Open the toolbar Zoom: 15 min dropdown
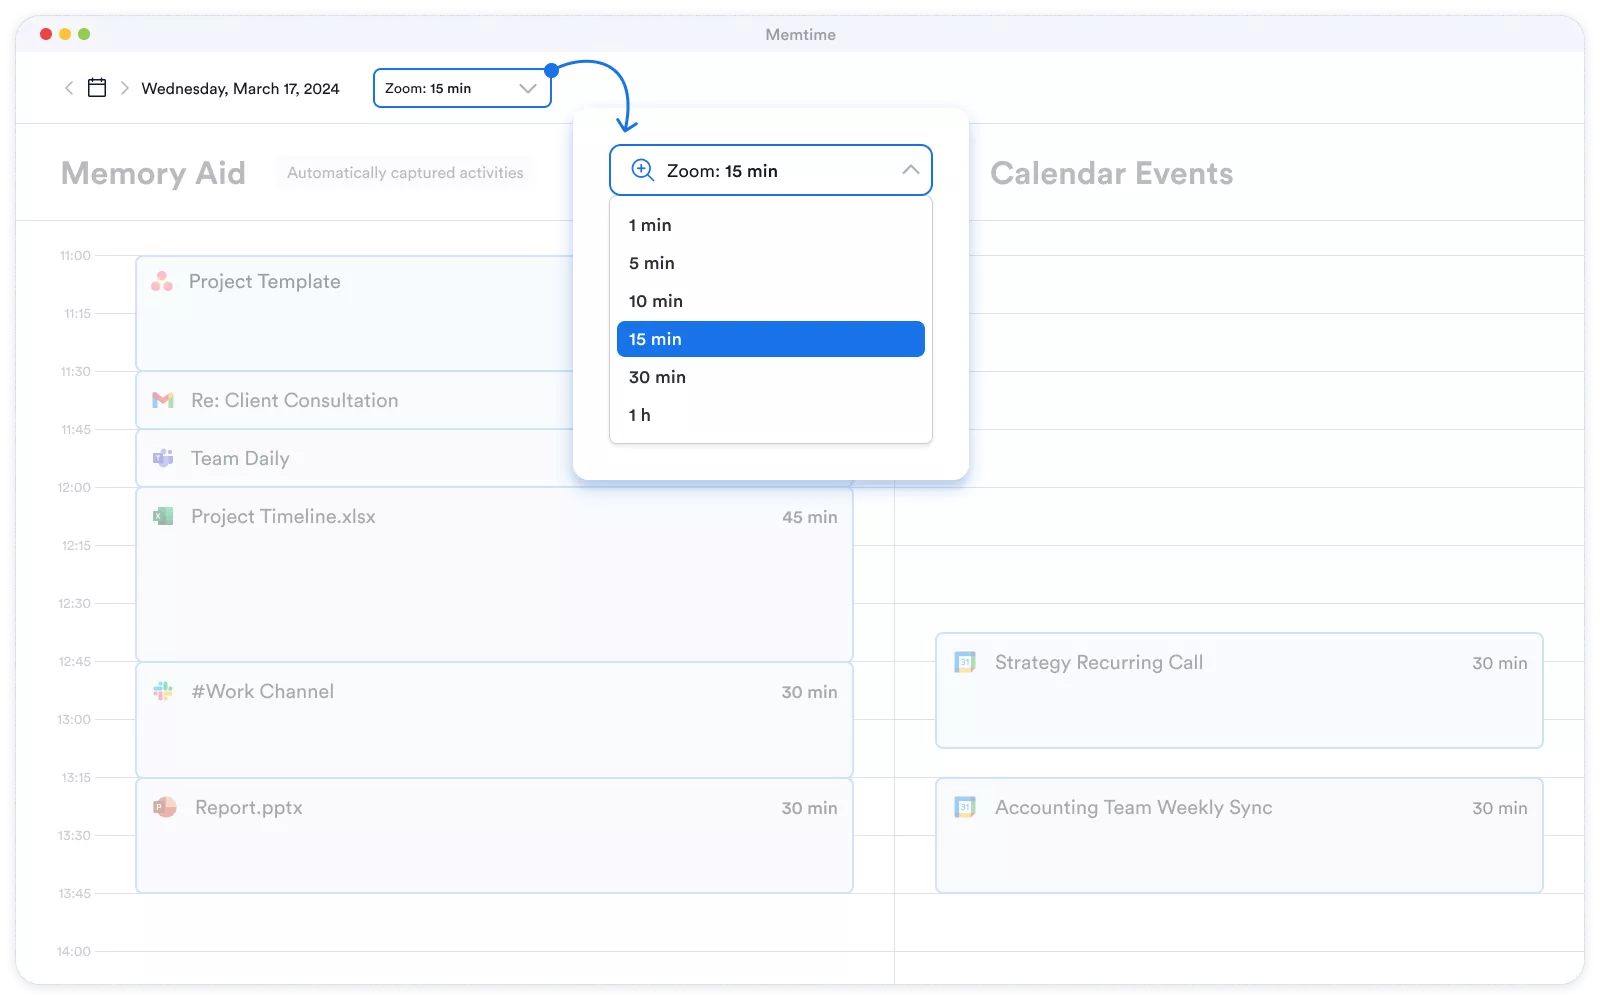Screen dimensions: 1600x1000 click(x=461, y=88)
